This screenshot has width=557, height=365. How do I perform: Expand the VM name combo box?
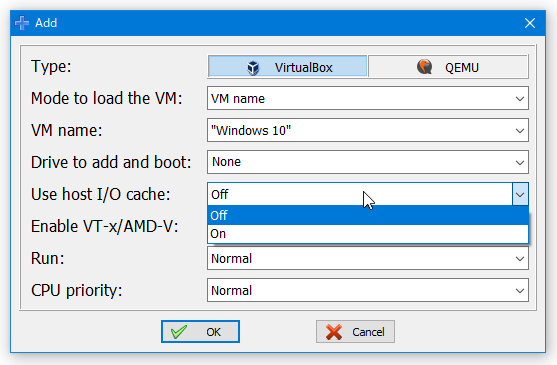point(520,130)
